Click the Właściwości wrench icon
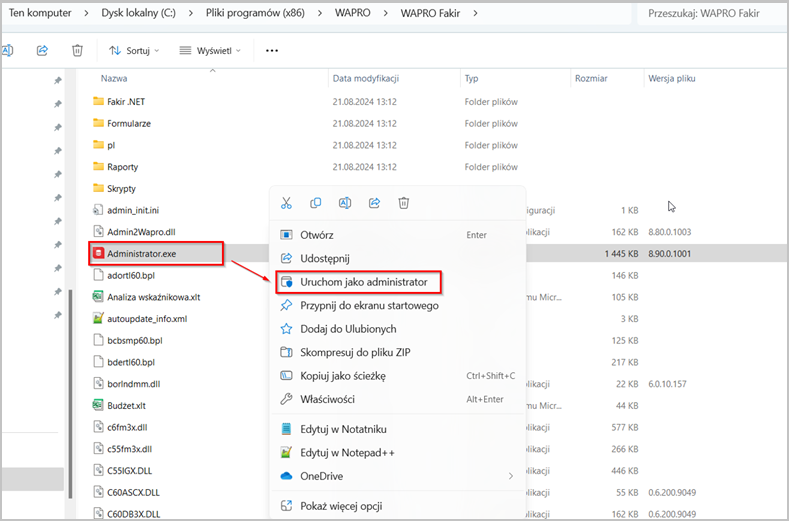The width and height of the screenshot is (789, 521). click(286, 399)
